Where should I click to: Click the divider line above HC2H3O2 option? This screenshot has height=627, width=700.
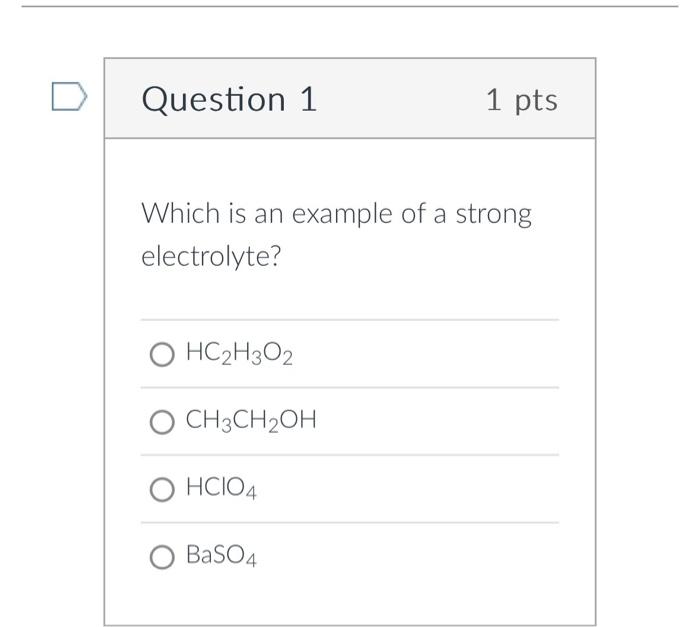(x=350, y=320)
